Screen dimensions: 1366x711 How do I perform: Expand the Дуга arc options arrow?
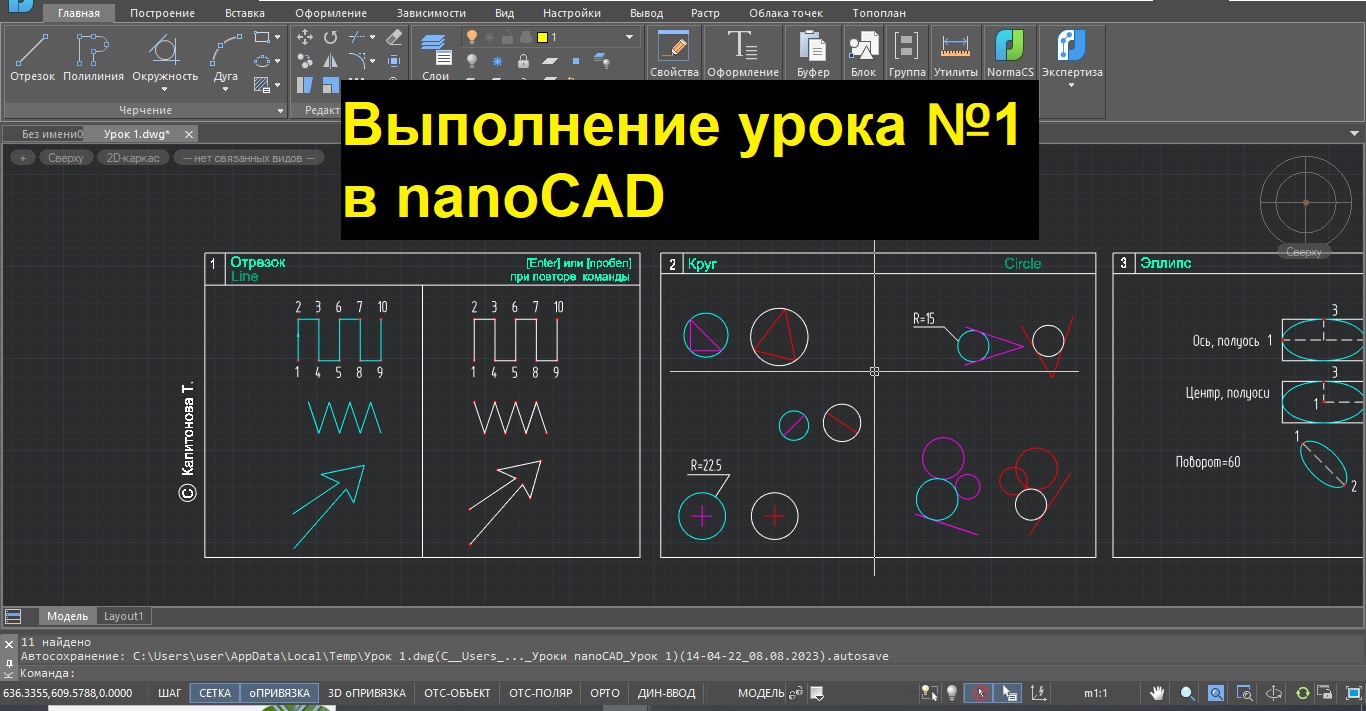click(x=226, y=89)
